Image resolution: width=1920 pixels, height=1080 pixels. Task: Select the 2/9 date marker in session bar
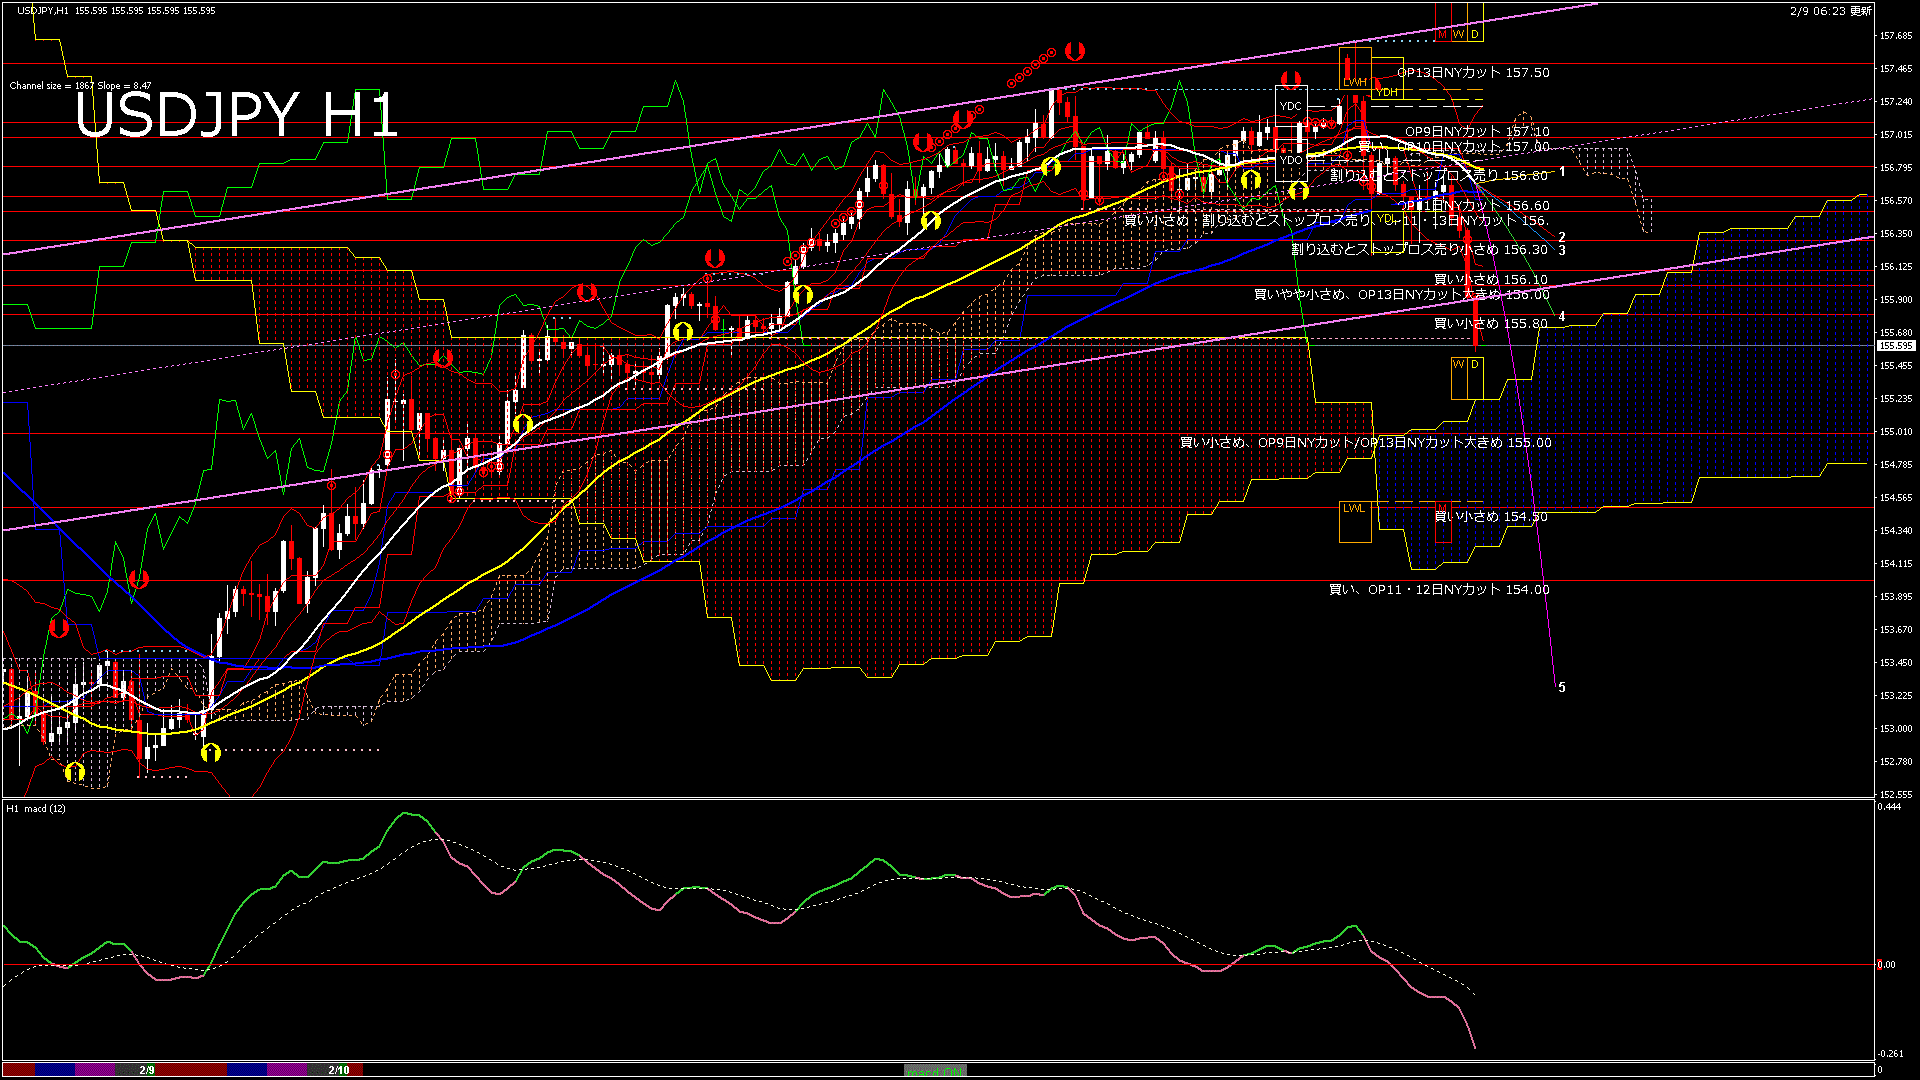pos(147,1070)
